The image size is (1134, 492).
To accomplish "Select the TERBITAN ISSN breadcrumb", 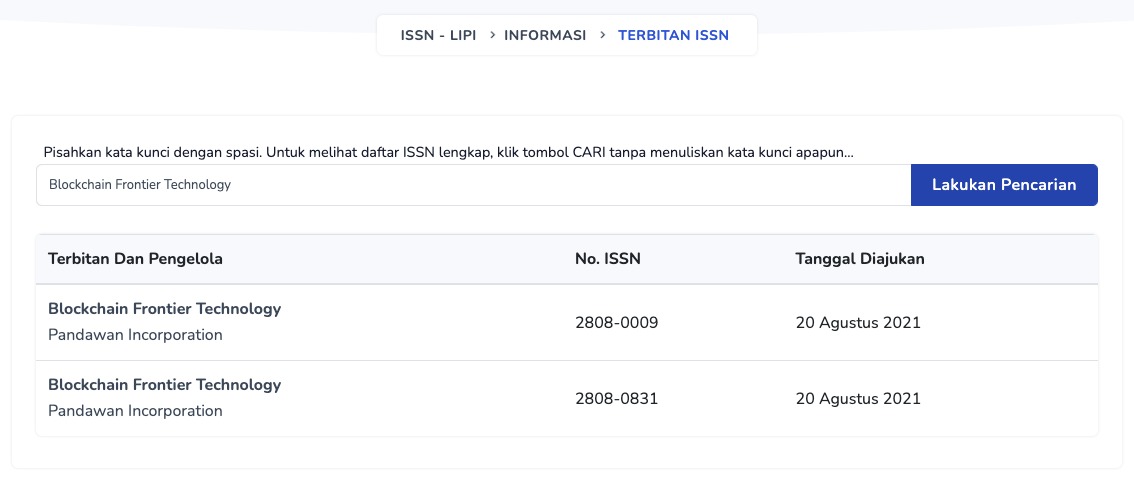I will tap(673, 35).
